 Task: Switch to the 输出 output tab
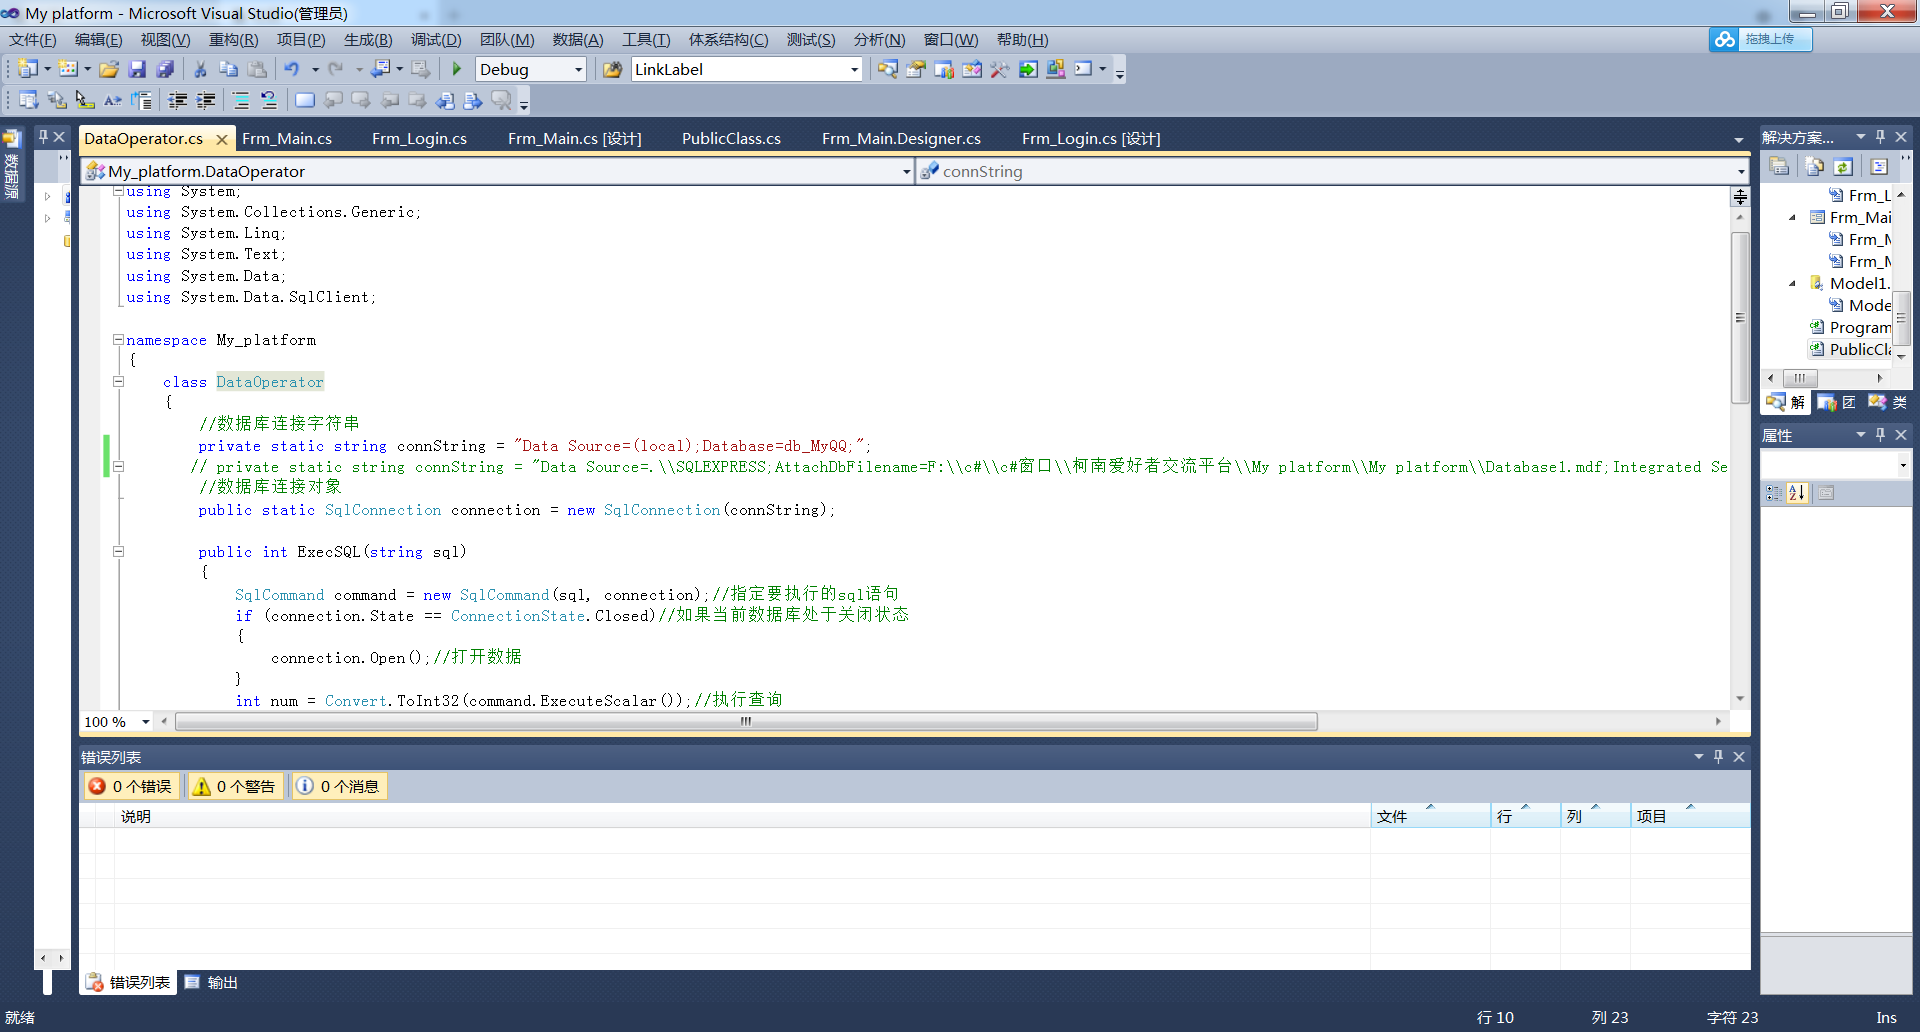pos(211,983)
